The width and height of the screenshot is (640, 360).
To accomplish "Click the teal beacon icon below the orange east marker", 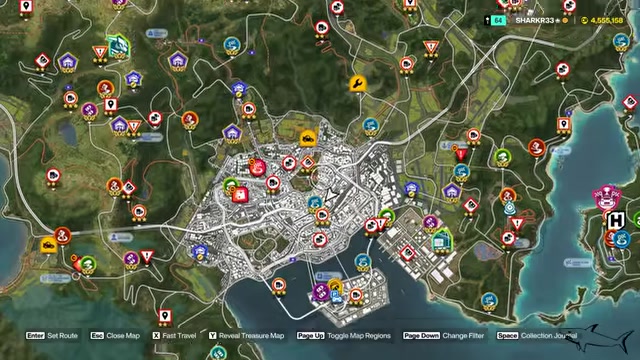I will point(510,209).
